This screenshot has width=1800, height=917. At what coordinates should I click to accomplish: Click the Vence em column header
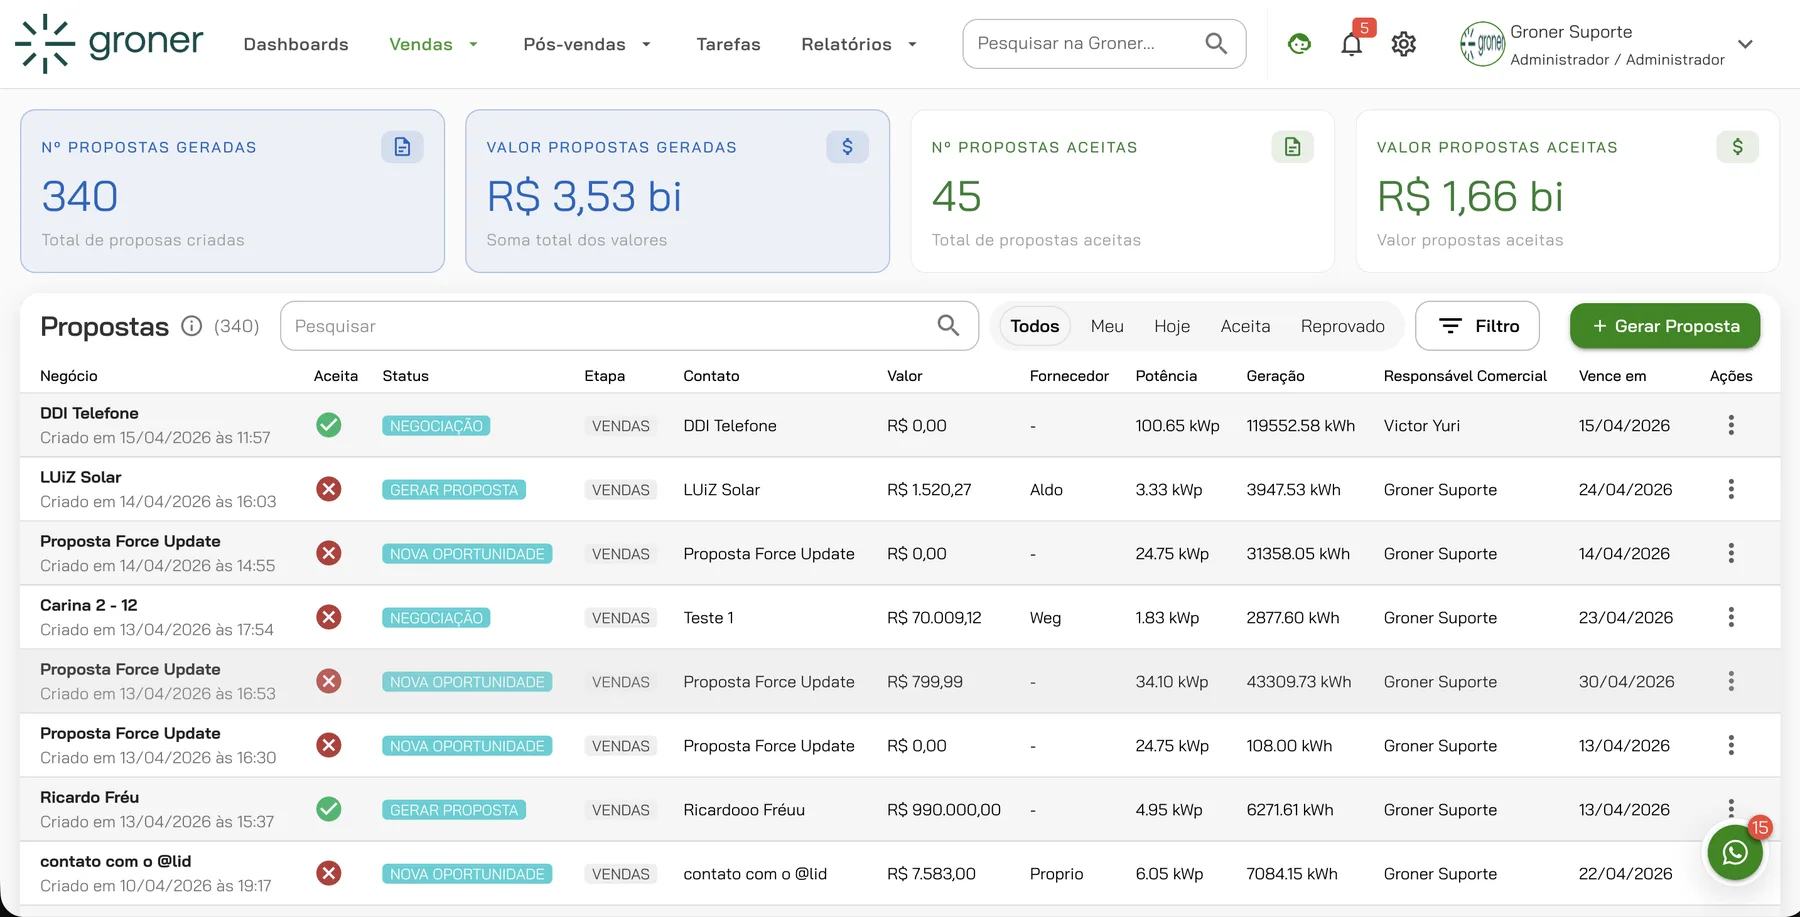[x=1612, y=376]
